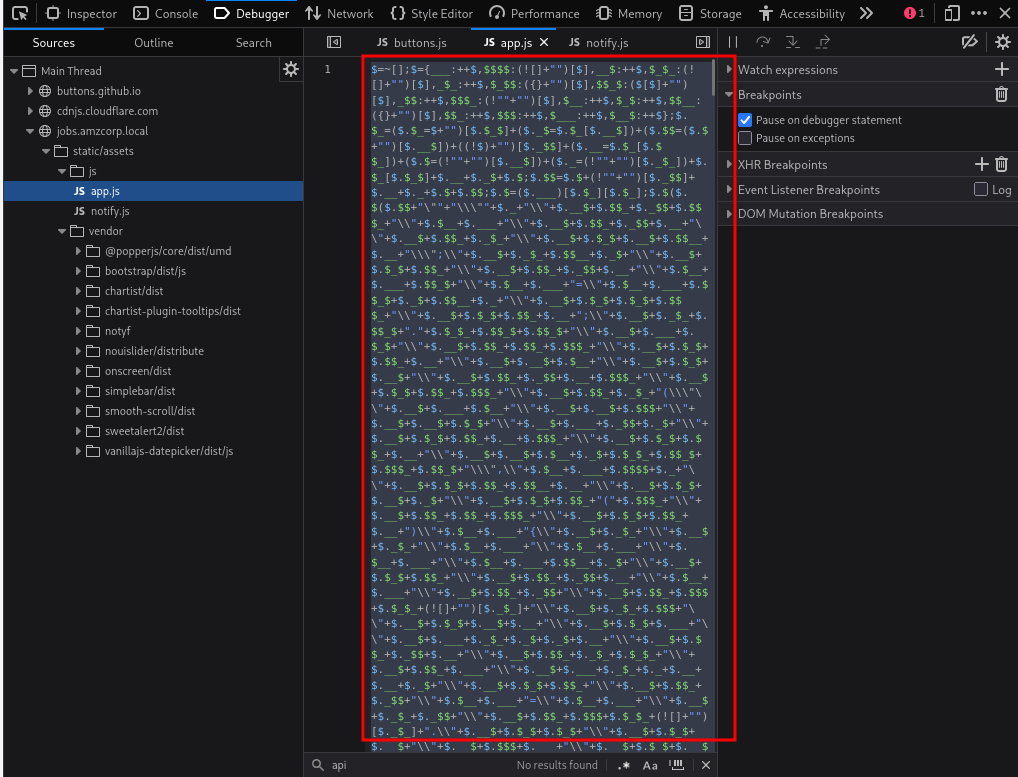Expand the notyf folder
This screenshot has width=1018, height=777.
tap(78, 331)
